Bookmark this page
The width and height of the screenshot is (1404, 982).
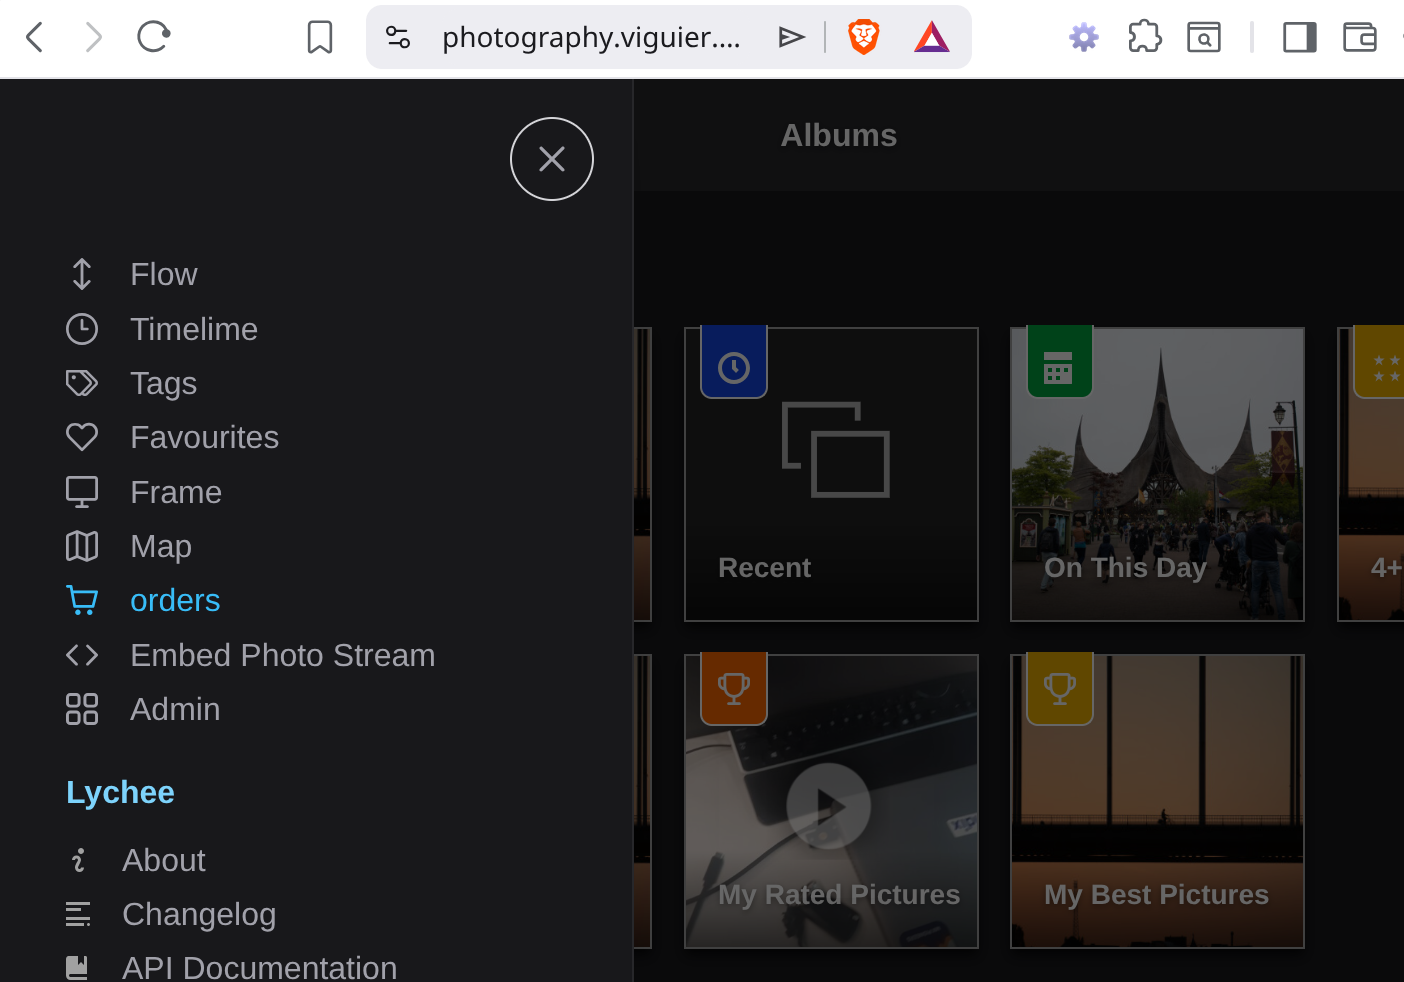[320, 38]
